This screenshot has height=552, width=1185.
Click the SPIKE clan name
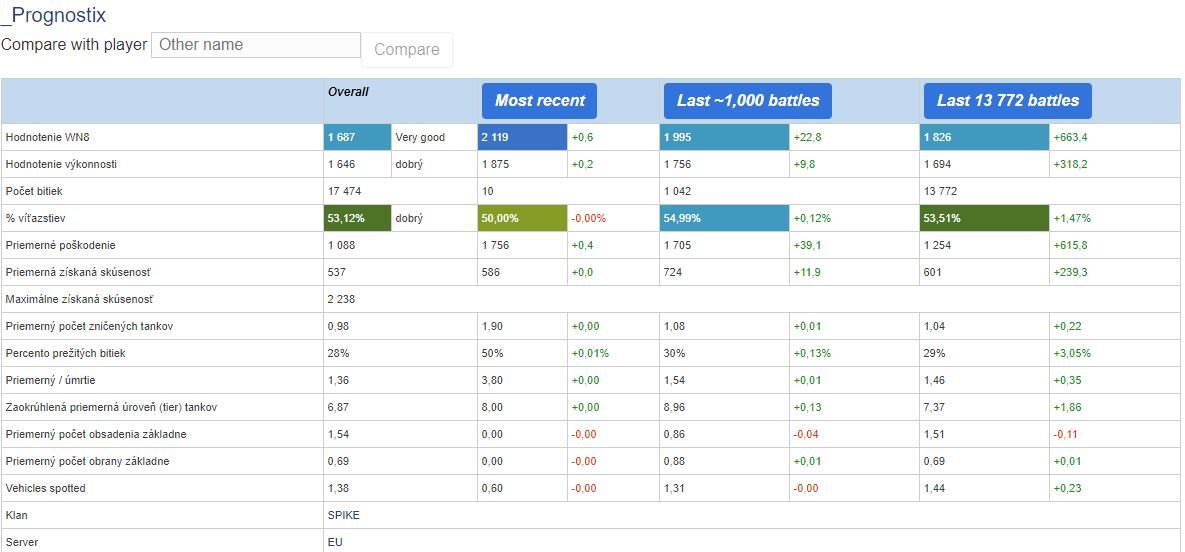tap(344, 516)
